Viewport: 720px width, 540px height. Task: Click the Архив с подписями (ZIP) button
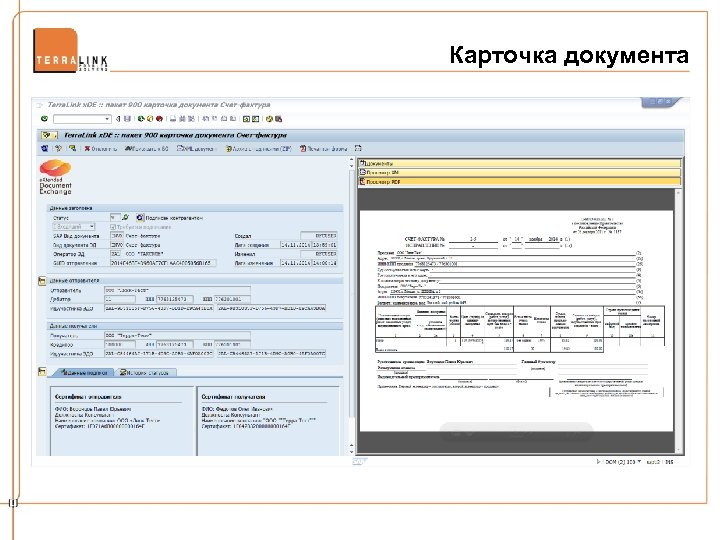259,149
